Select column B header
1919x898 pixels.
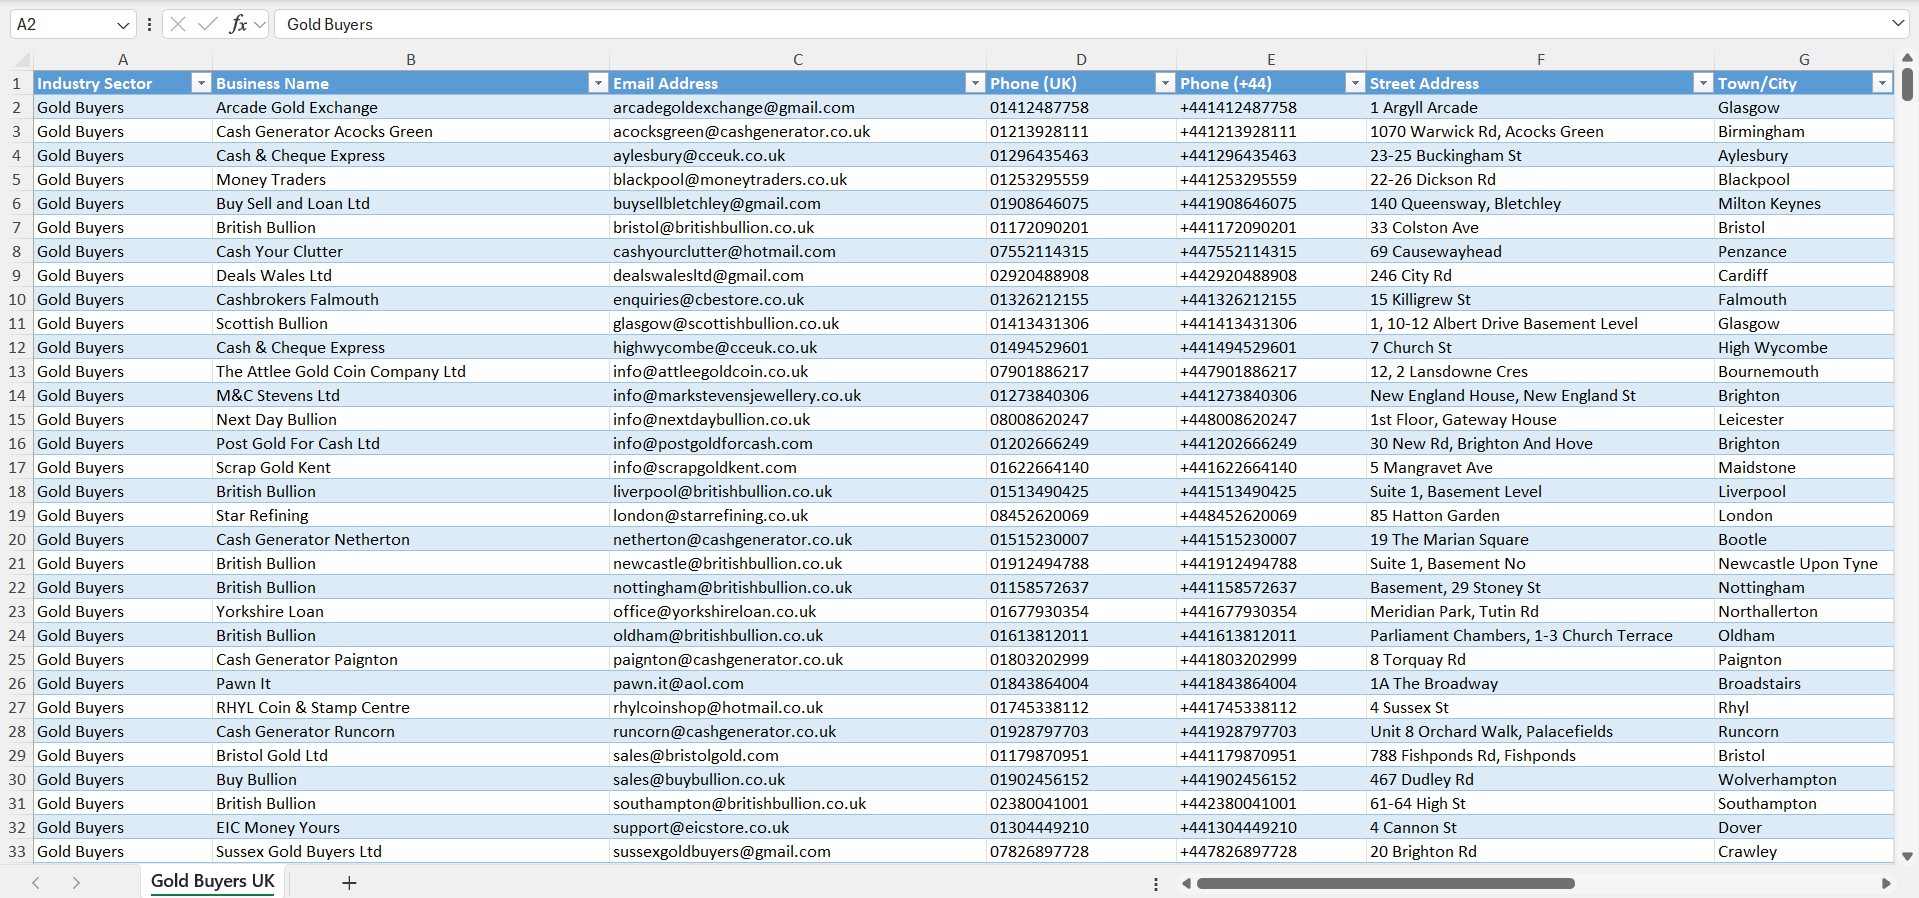411,60
